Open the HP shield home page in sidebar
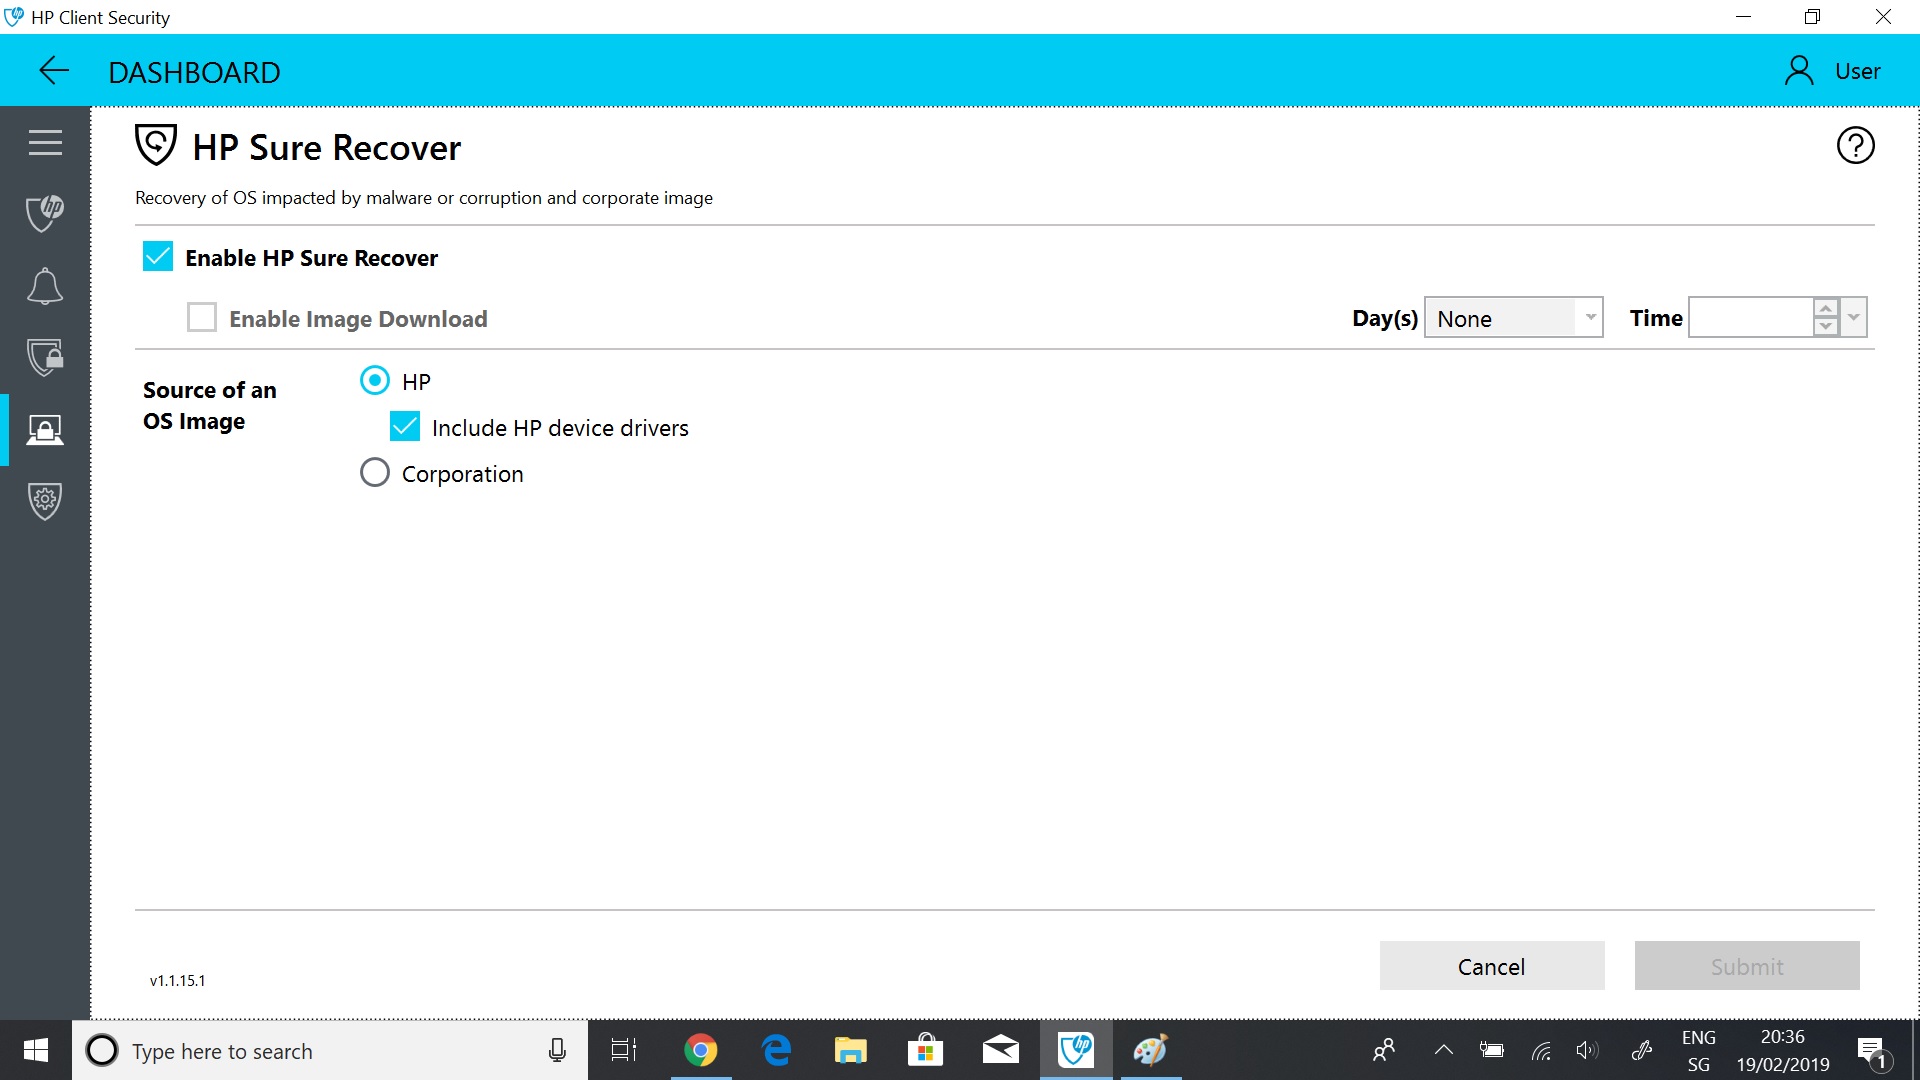Viewport: 1920px width, 1080px height. [45, 213]
